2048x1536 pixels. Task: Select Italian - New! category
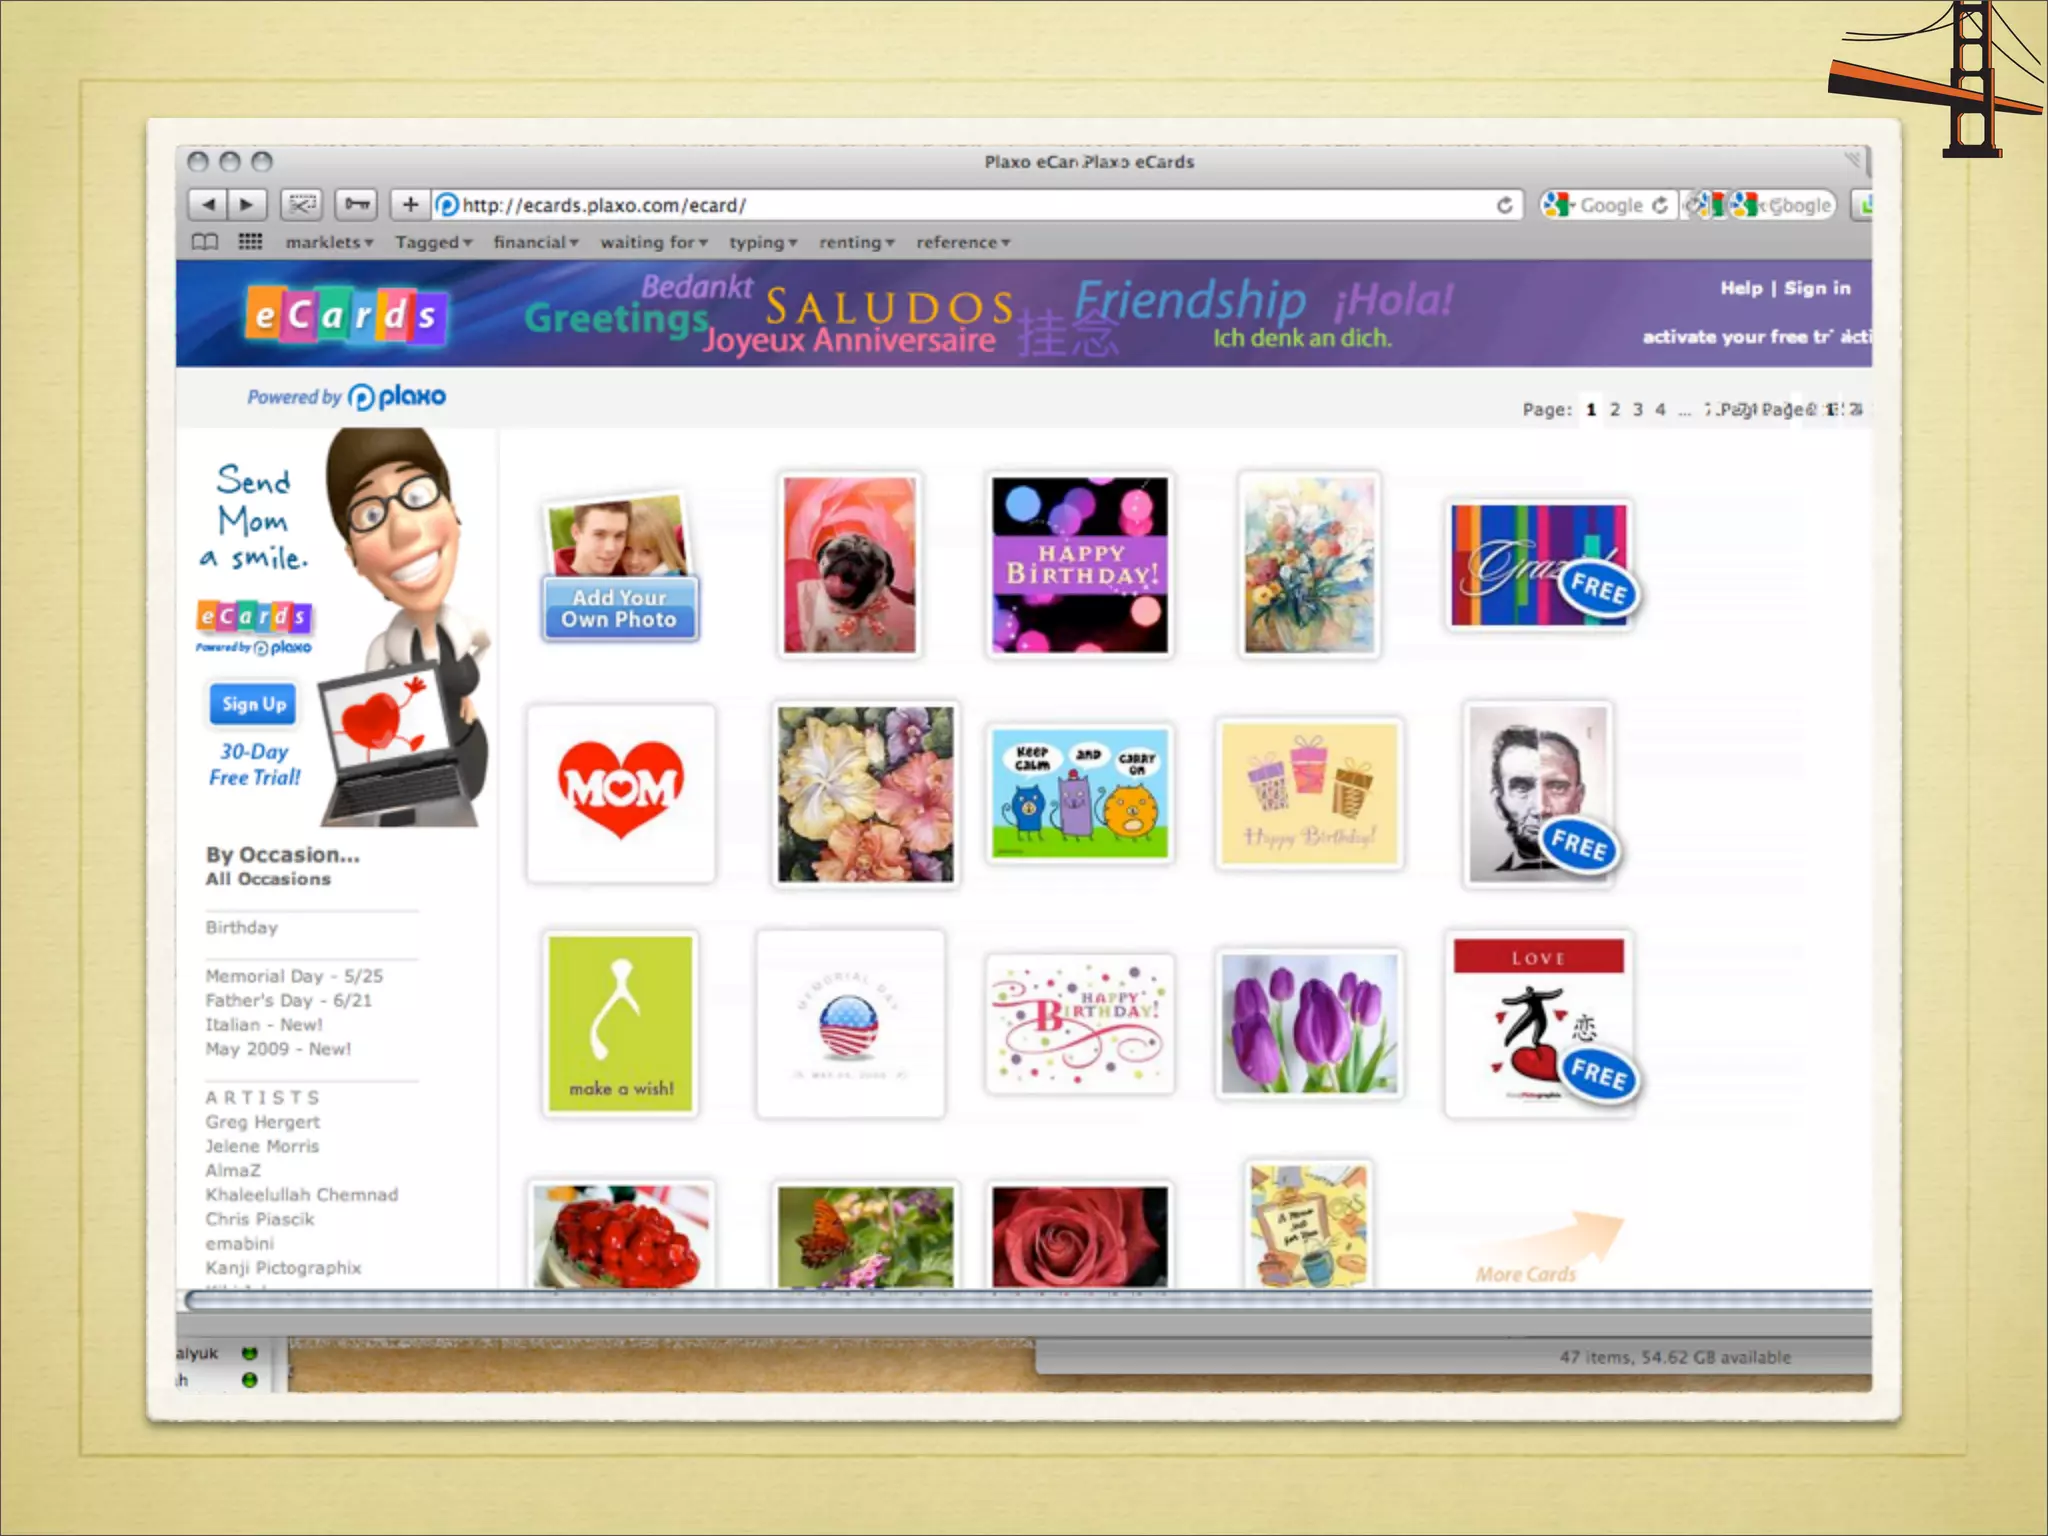[x=264, y=1024]
